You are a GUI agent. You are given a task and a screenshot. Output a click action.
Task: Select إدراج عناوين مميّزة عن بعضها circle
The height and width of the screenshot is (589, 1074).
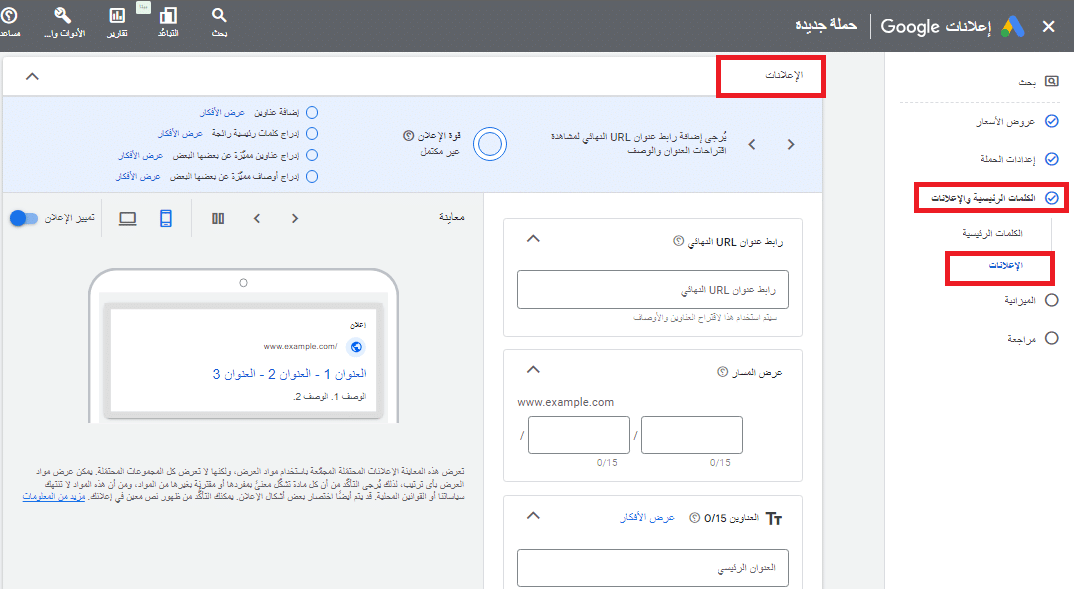312,155
